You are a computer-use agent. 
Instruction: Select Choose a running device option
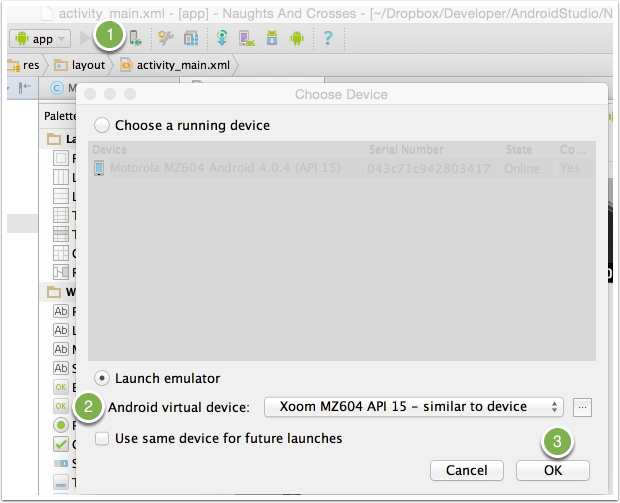point(103,126)
